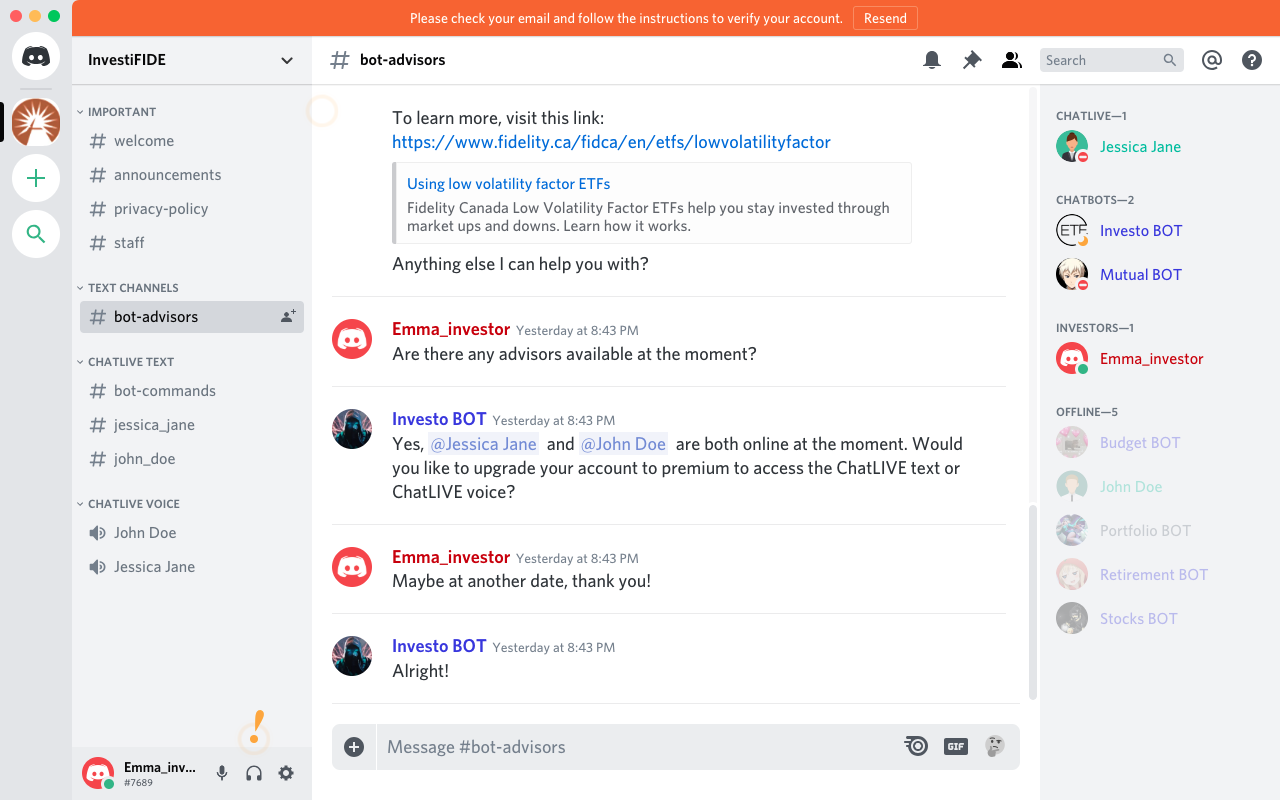
Task: Click Emma_investor avatar in user panel
Action: coord(98,773)
